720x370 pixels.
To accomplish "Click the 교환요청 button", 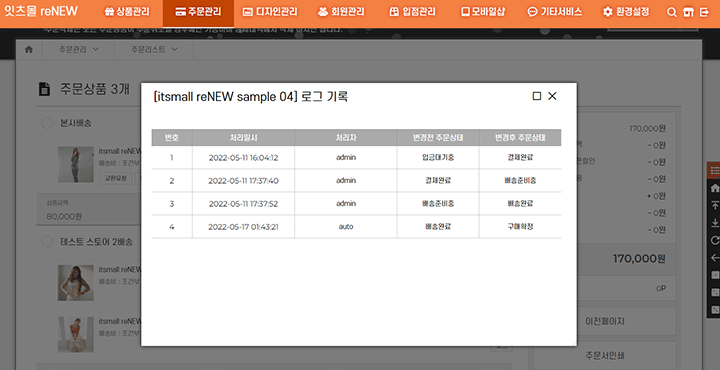I will [x=115, y=178].
